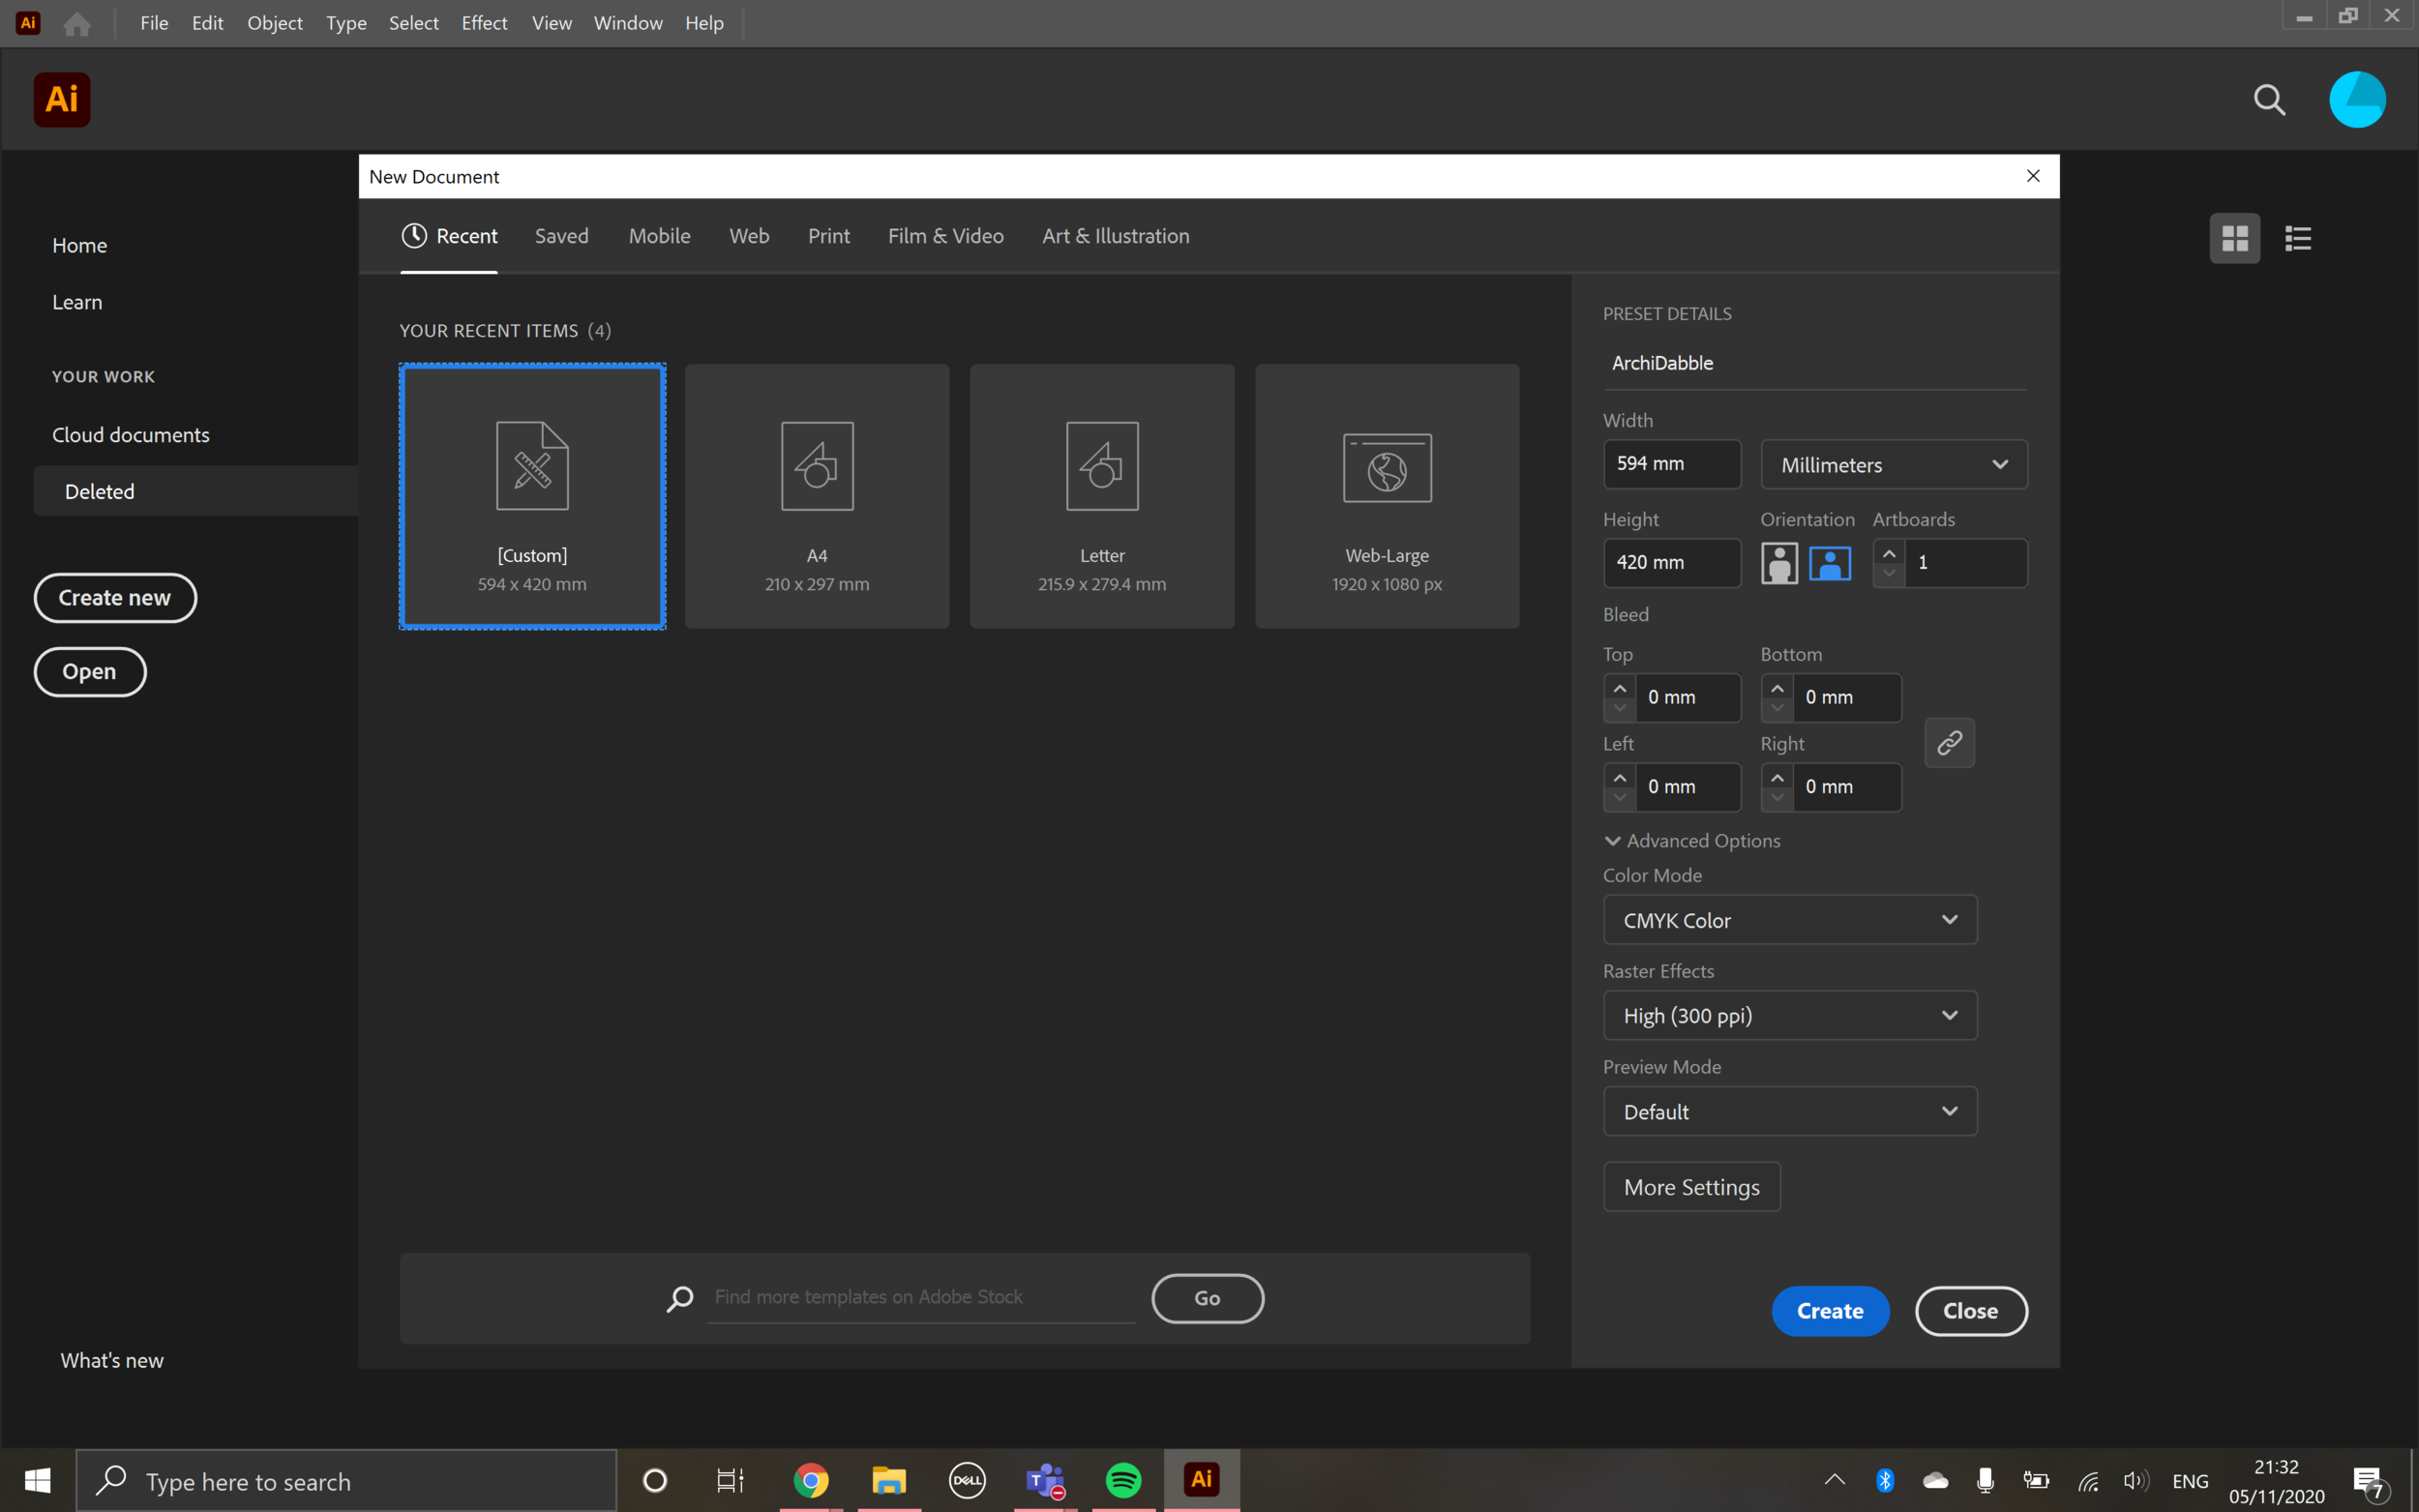Screen dimensions: 2419x1512
Task: Click the Height 420 mm field
Action: pyautogui.click(x=1672, y=563)
